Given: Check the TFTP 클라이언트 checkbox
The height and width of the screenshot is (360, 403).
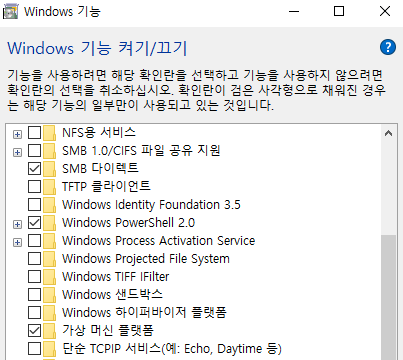Looking at the screenshot, I should click(34, 187).
